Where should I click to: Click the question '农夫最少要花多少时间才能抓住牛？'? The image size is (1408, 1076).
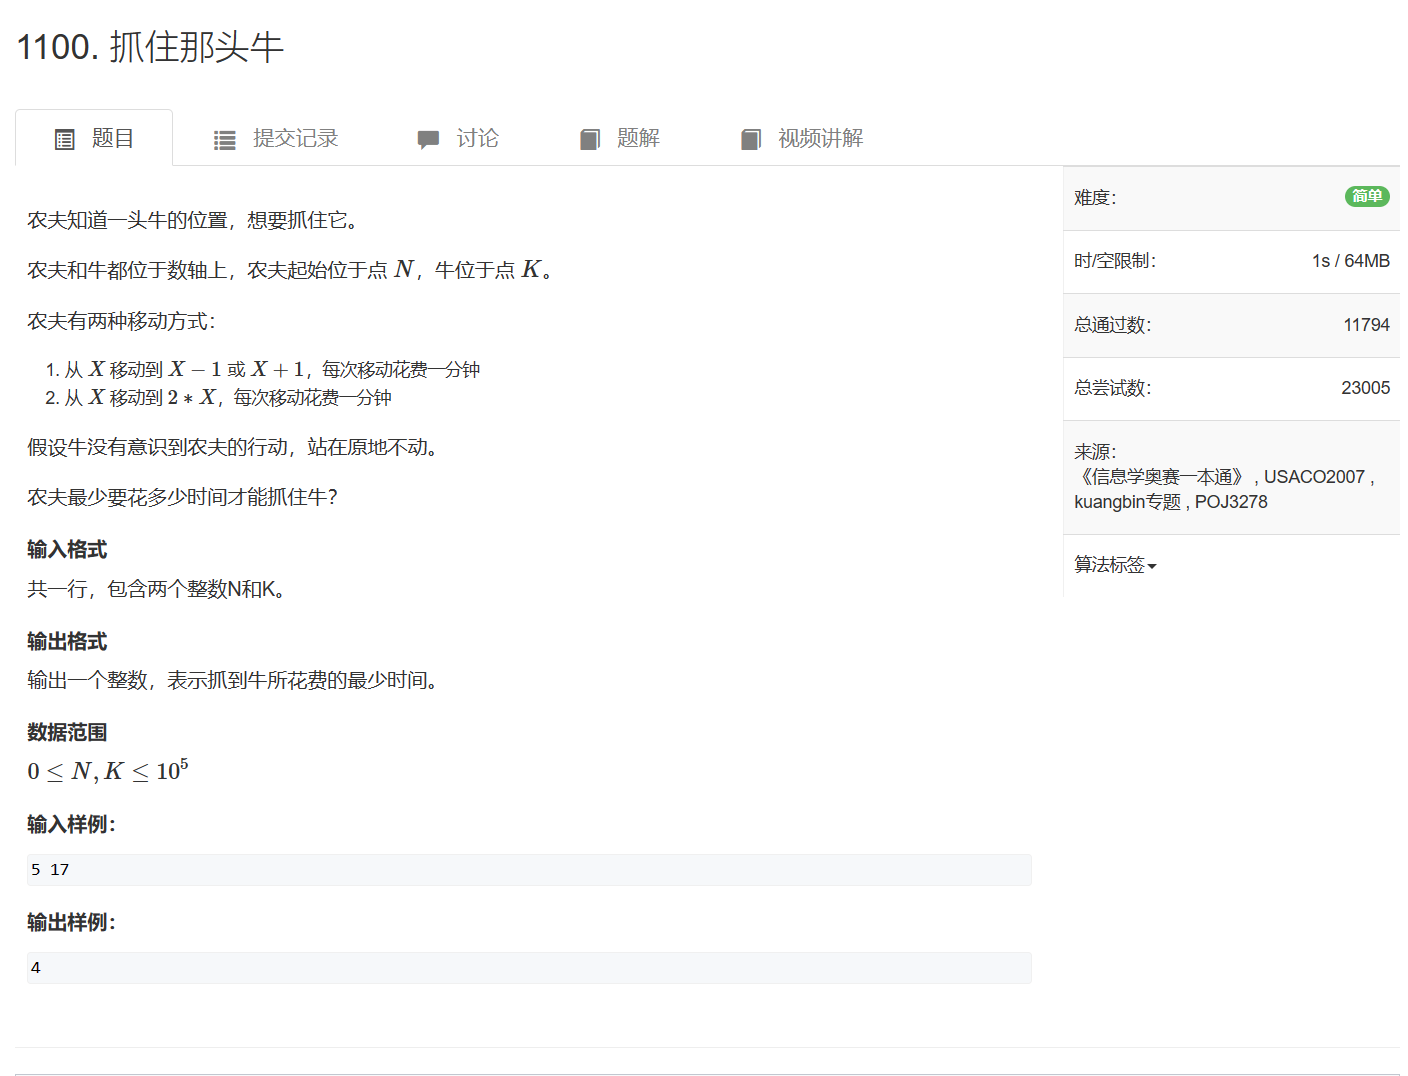[x=183, y=497]
